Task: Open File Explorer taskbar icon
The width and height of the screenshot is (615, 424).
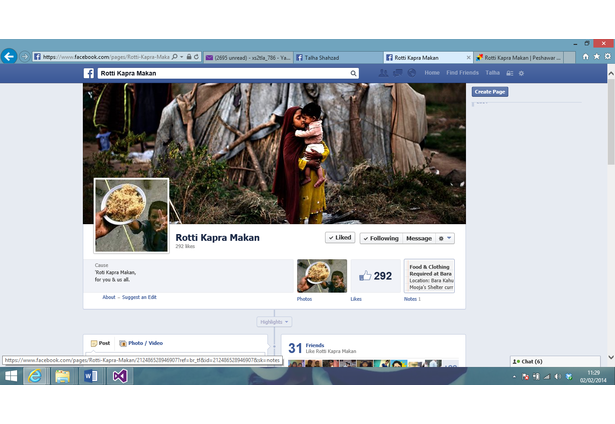Action: point(62,376)
